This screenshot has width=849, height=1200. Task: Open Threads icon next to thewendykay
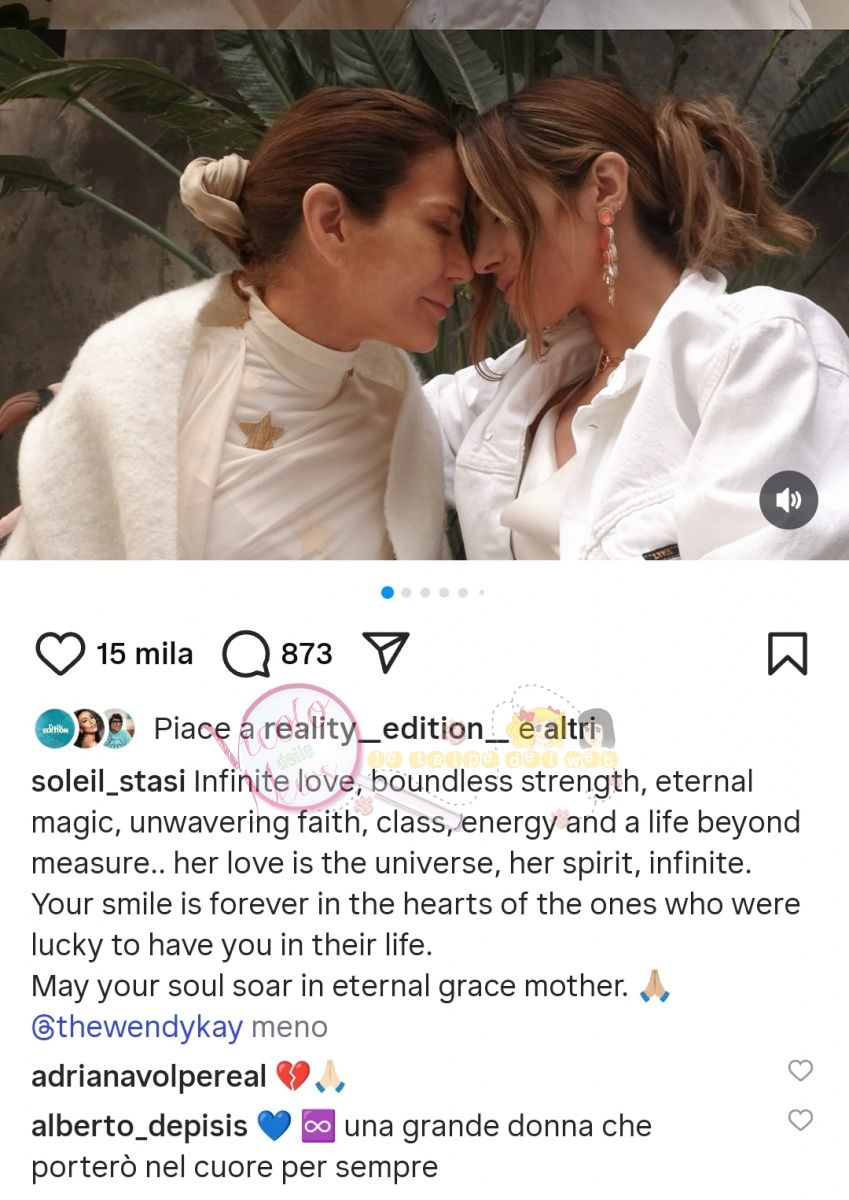[43, 1027]
